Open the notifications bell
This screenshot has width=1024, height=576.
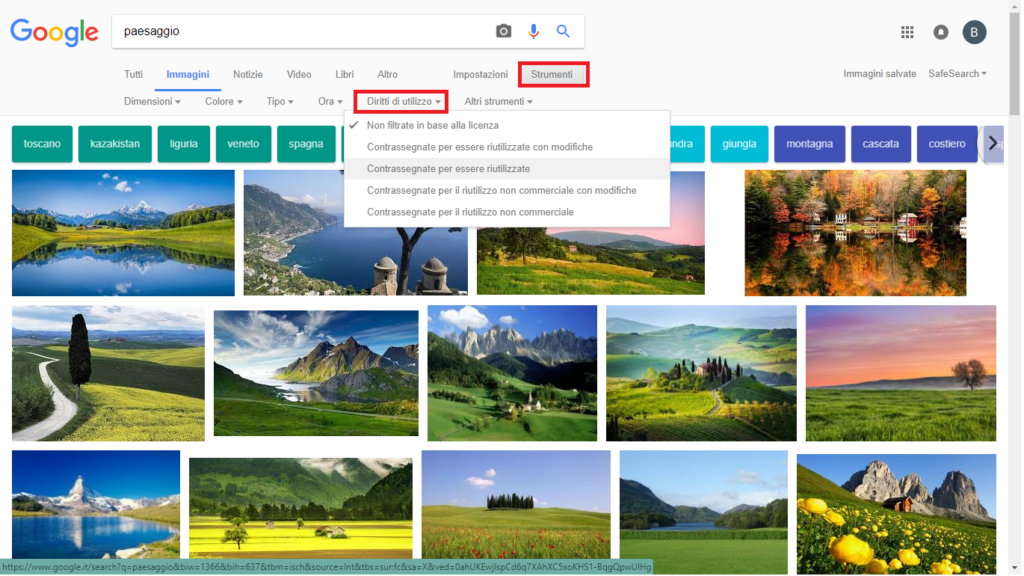tap(941, 32)
